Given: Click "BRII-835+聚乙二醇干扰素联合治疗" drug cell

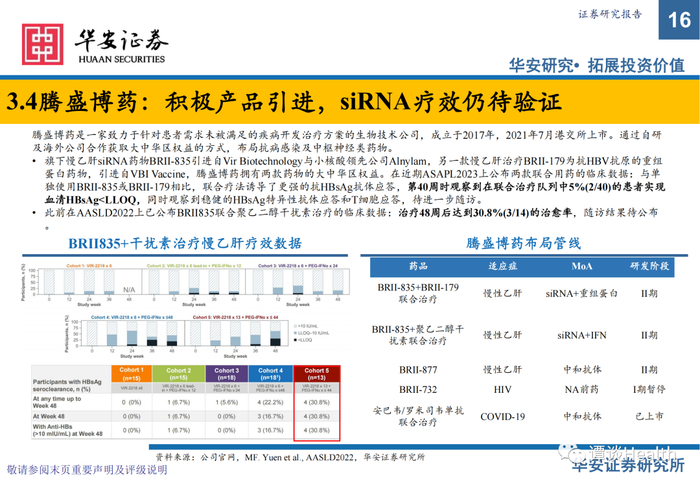Looking at the screenshot, I should (x=418, y=335).
